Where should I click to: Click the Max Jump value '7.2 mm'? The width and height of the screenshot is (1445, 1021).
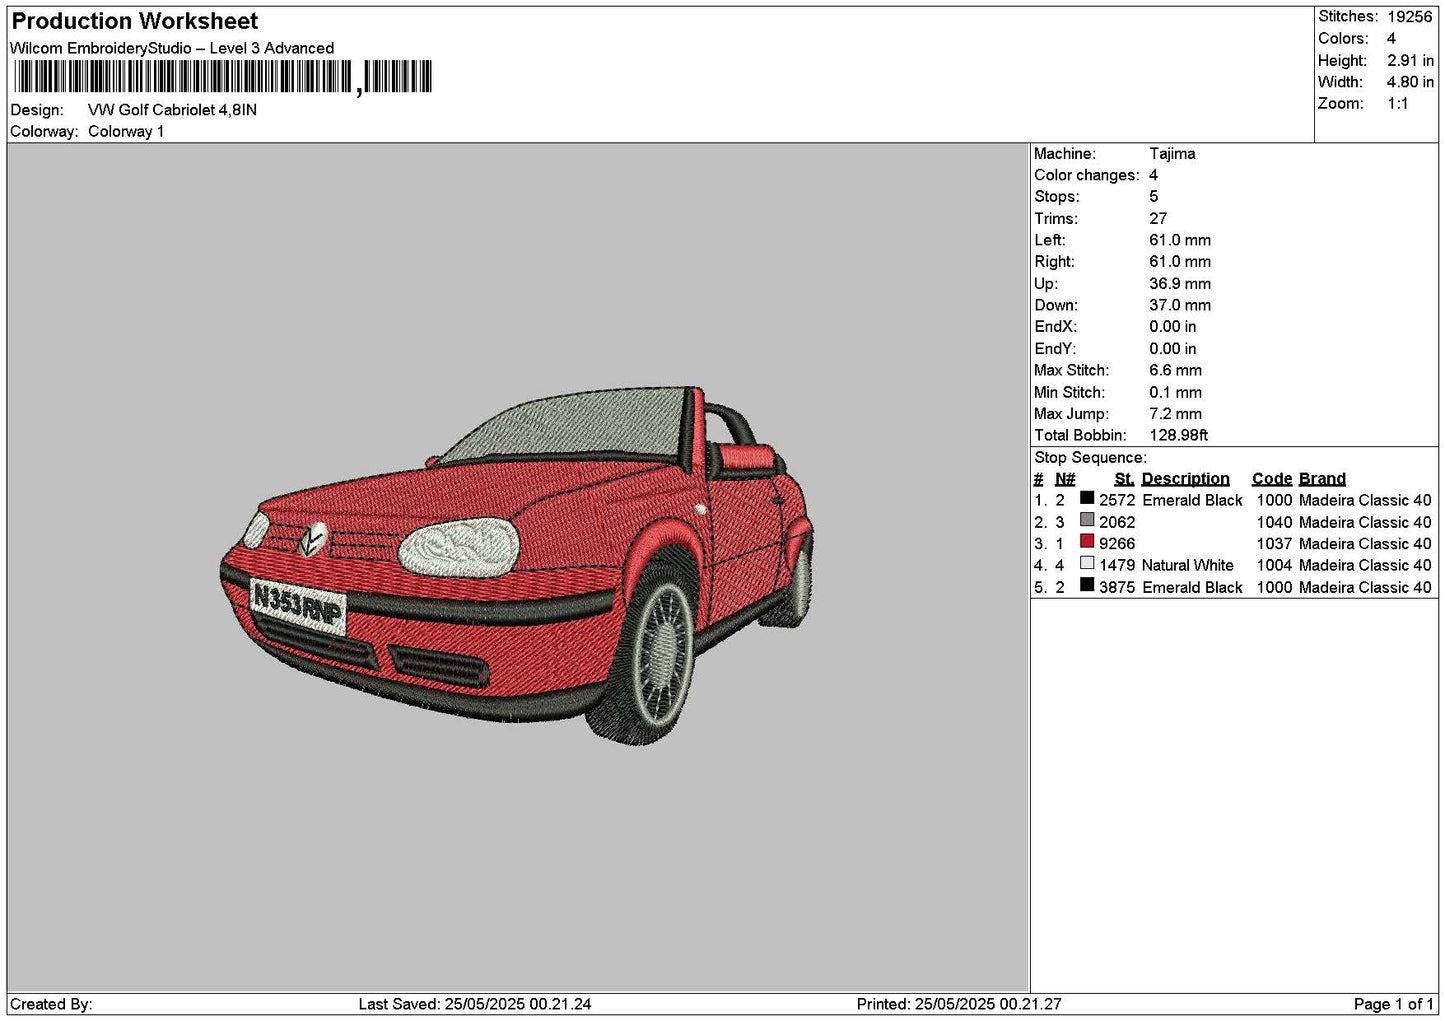1175,414
